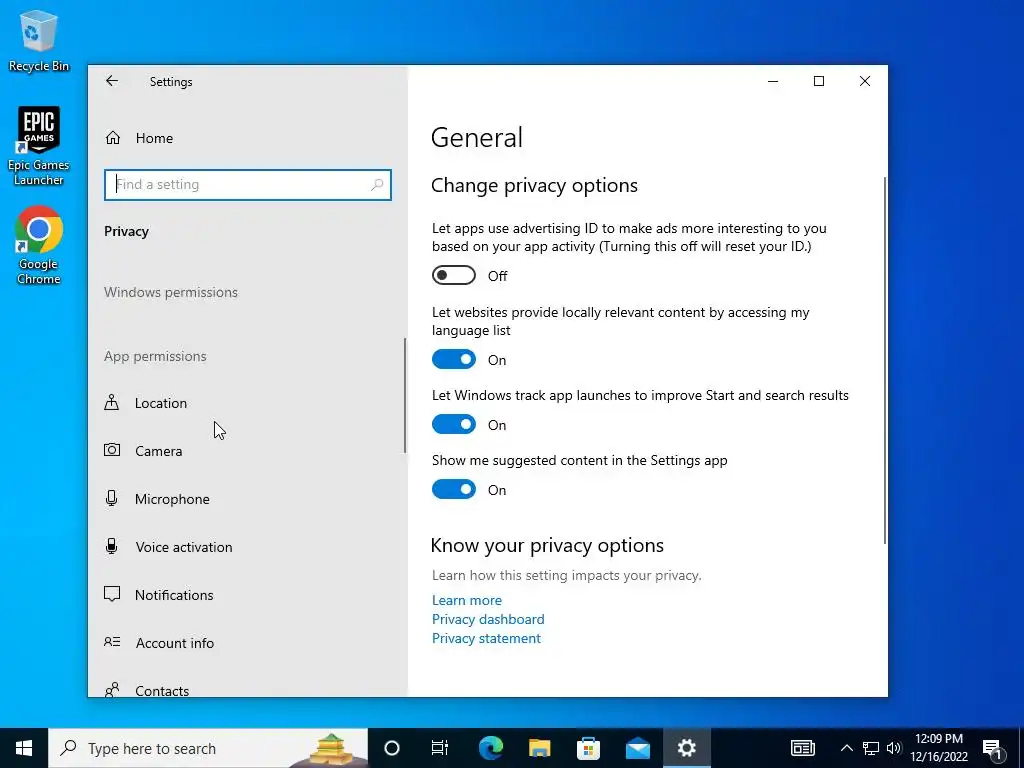Open the taskbar clock and date
The height and width of the screenshot is (768, 1024).
tap(938, 748)
